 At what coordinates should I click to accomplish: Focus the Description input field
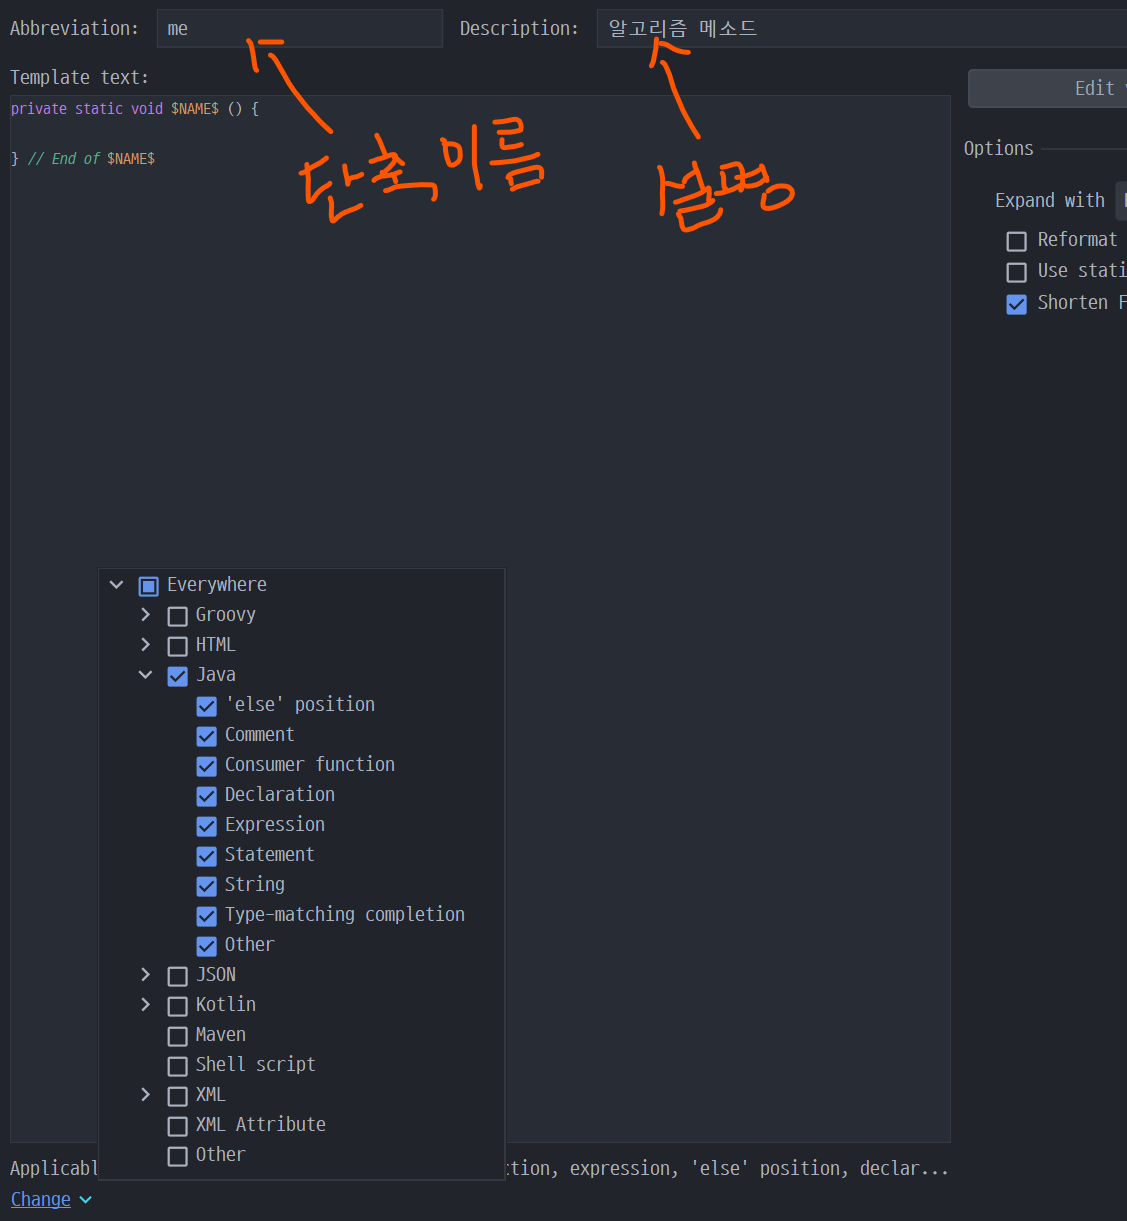tap(862, 28)
